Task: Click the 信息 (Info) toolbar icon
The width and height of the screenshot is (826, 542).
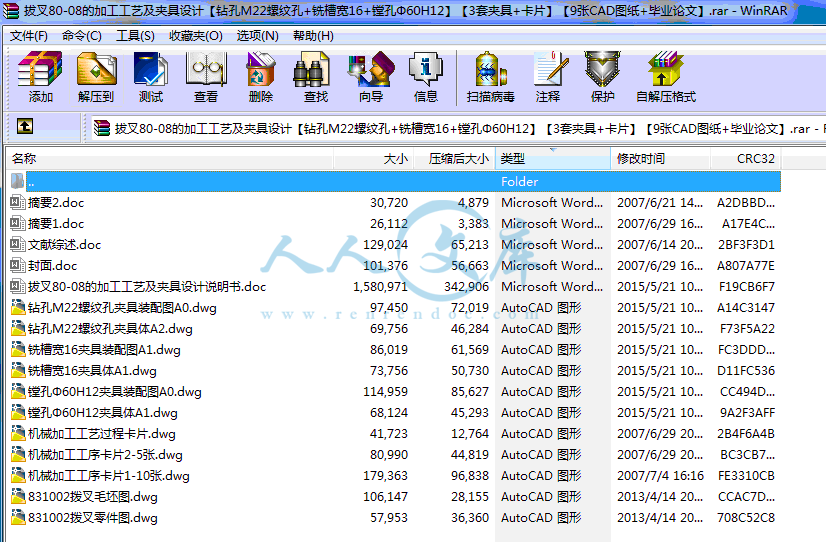Action: [x=426, y=69]
